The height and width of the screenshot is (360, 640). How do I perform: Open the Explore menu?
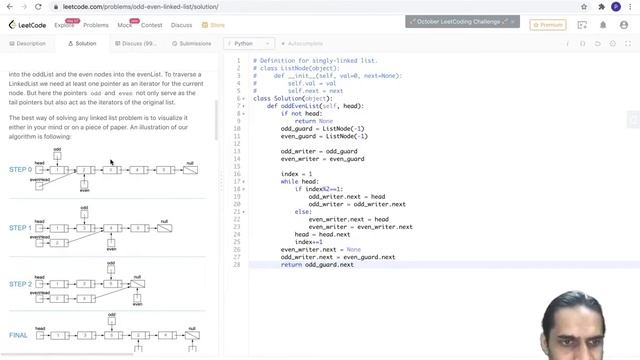pos(64,25)
